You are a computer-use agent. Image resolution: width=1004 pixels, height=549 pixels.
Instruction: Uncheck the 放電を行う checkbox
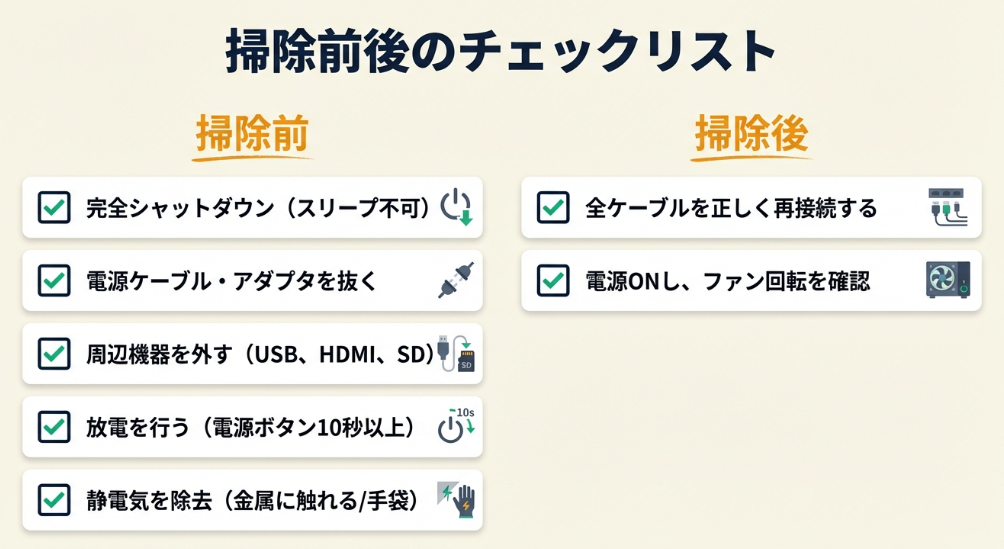pos(54,427)
